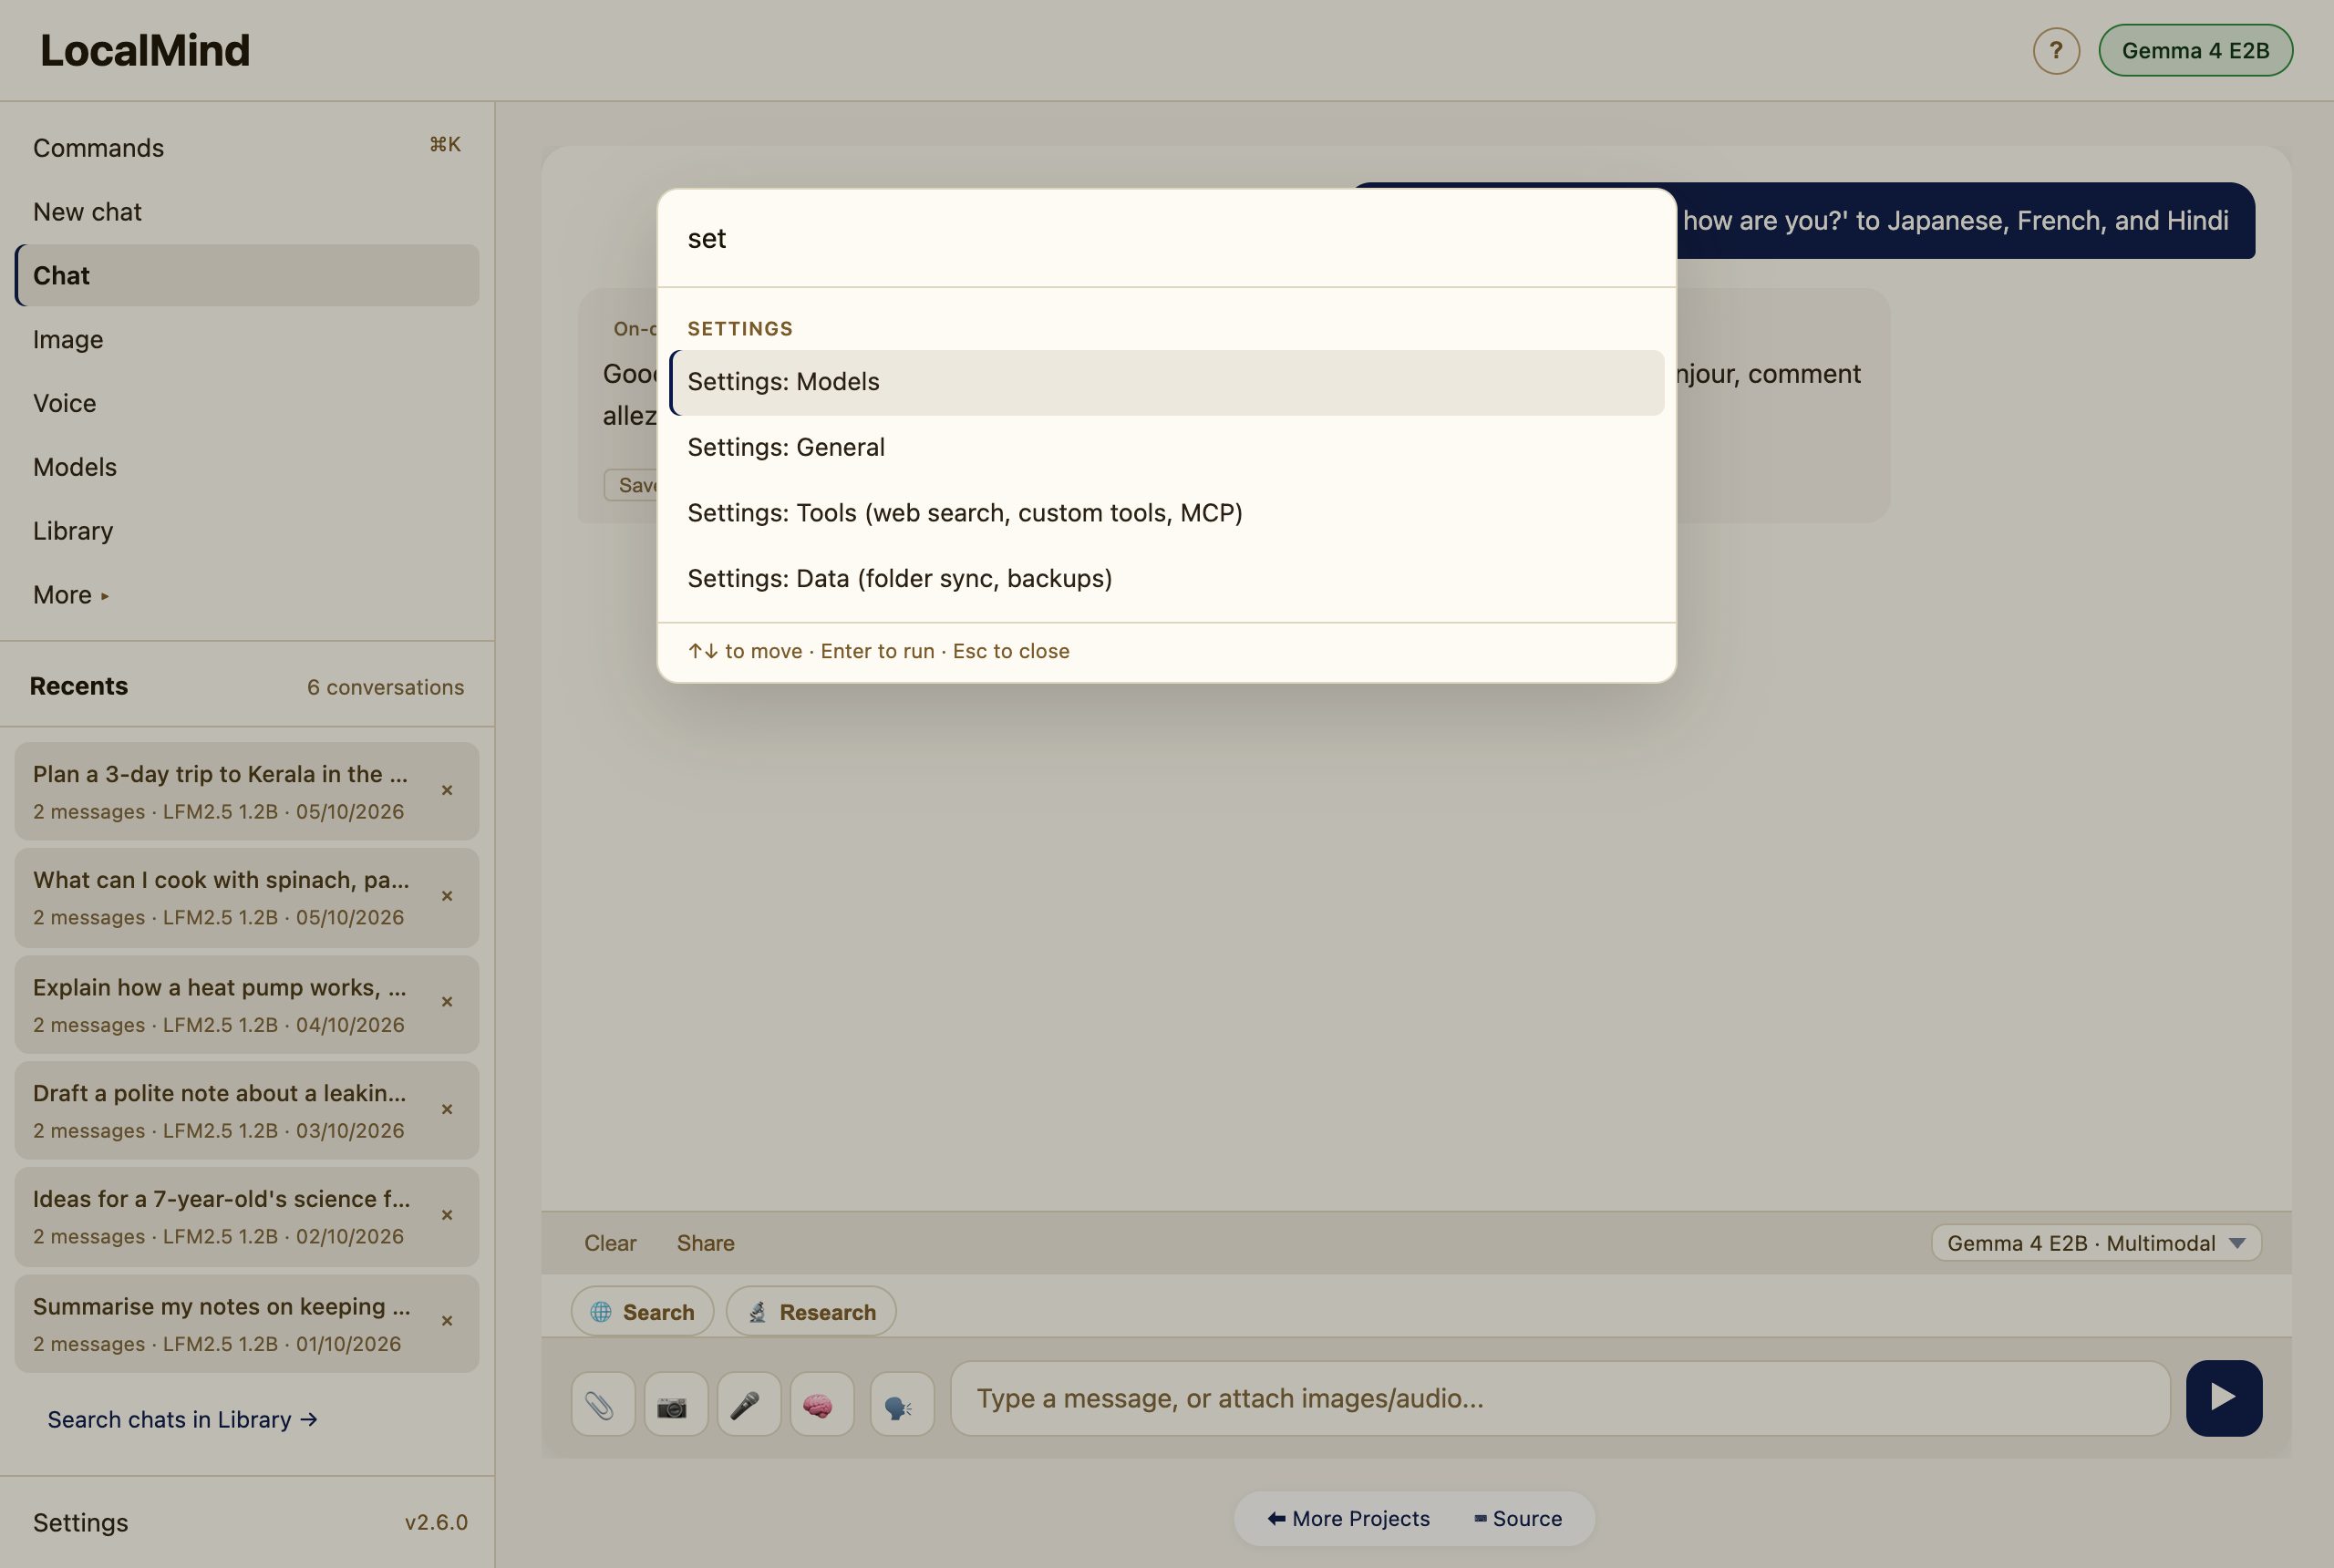
Task: Start a New chat from sidebar
Action: pyautogui.click(x=247, y=212)
